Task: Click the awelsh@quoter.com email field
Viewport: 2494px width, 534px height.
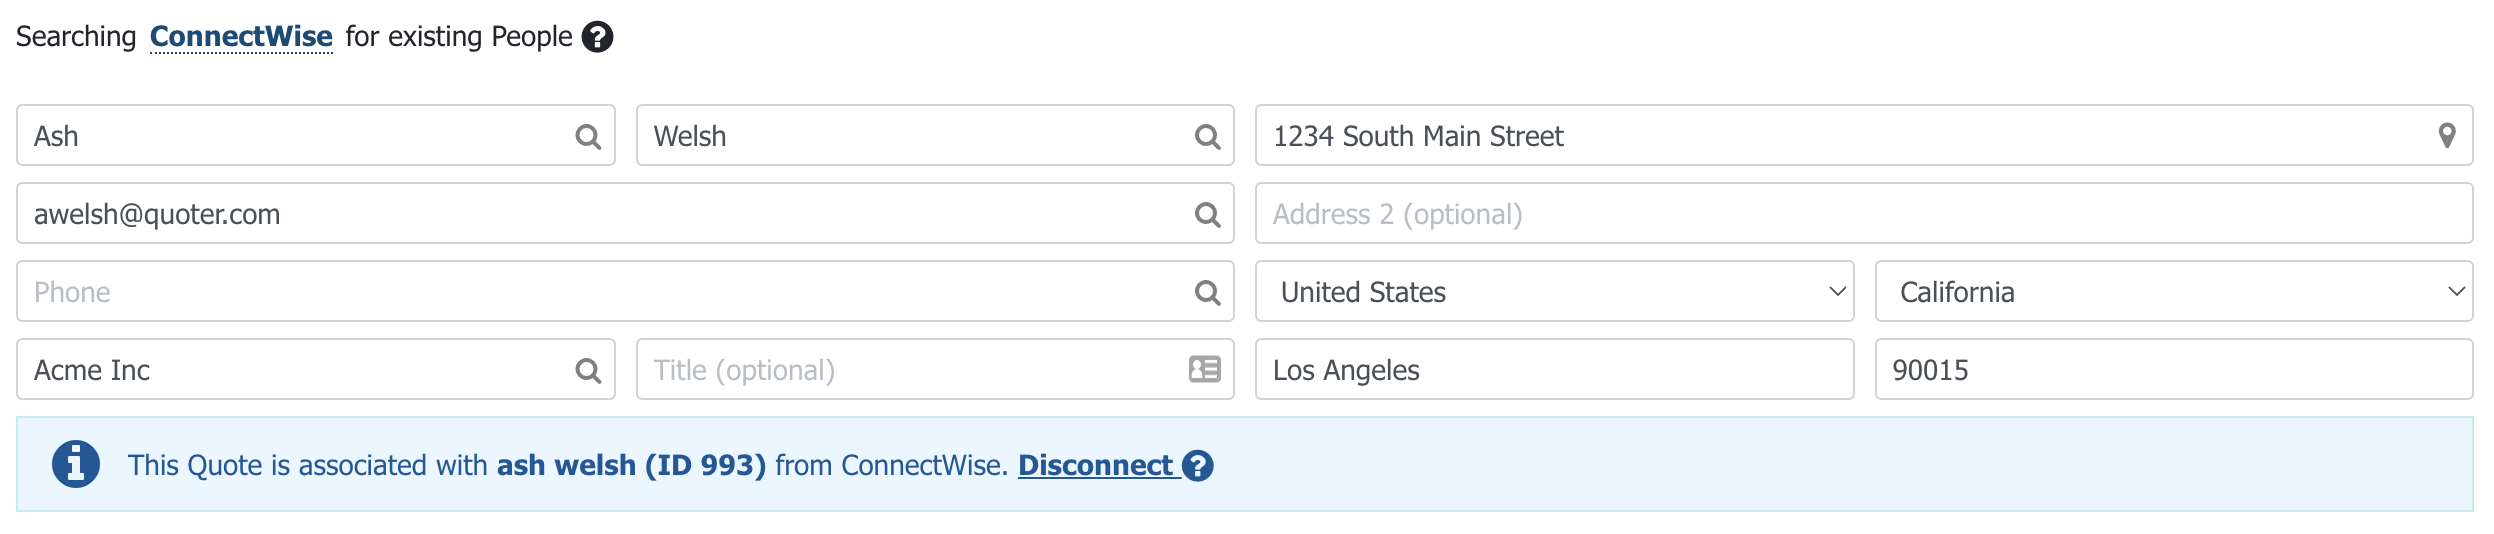Action: [x=600, y=214]
